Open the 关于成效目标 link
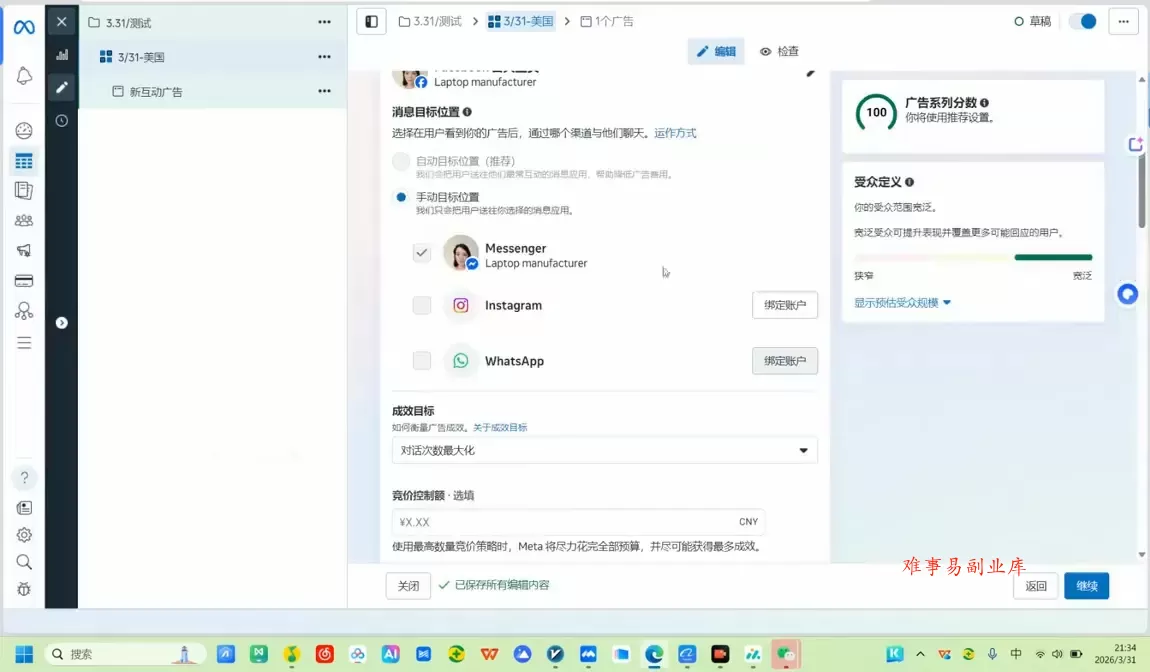This screenshot has width=1150, height=672. point(499,428)
